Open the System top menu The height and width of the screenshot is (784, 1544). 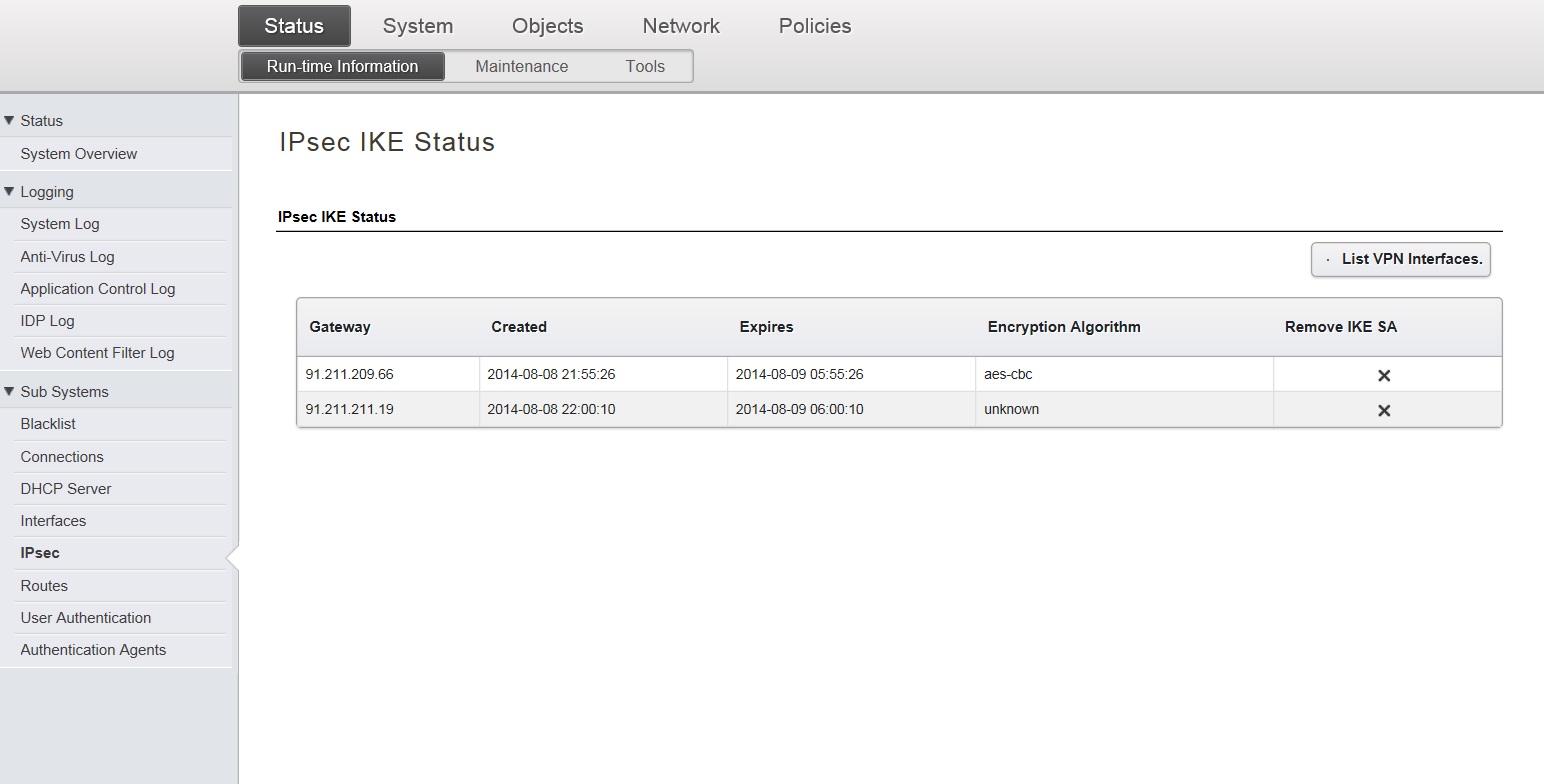click(x=417, y=26)
